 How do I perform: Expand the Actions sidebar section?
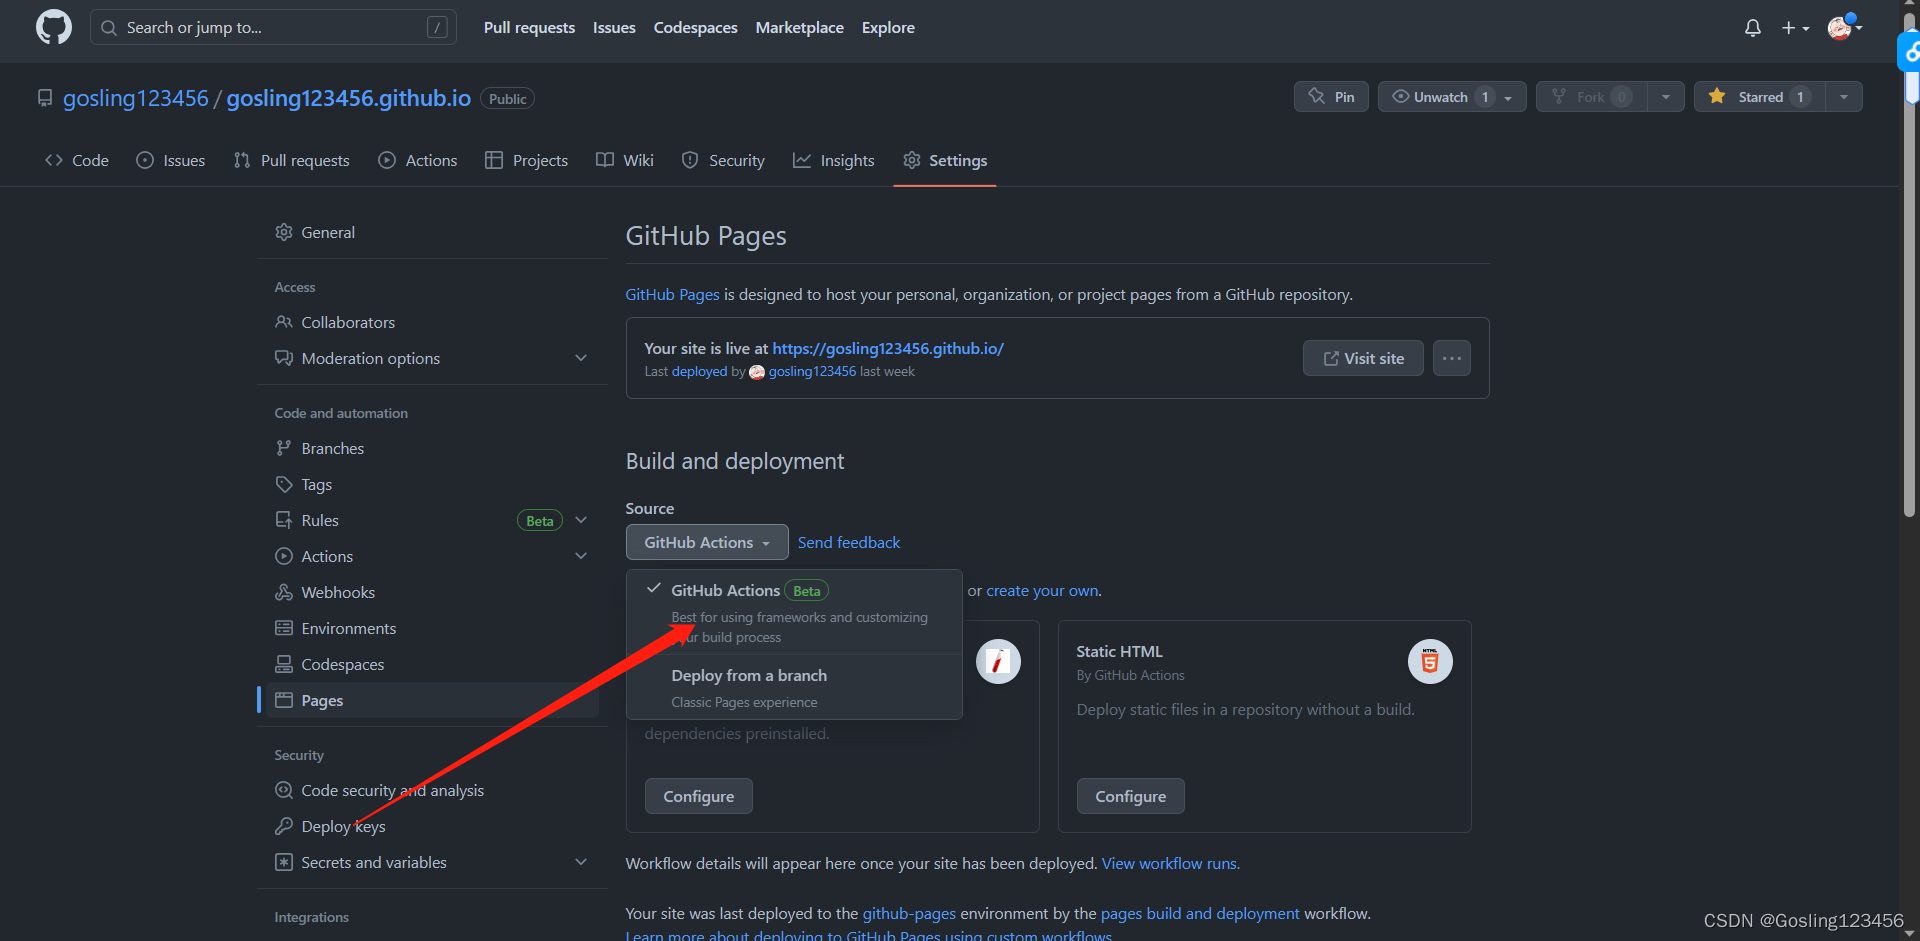581,556
